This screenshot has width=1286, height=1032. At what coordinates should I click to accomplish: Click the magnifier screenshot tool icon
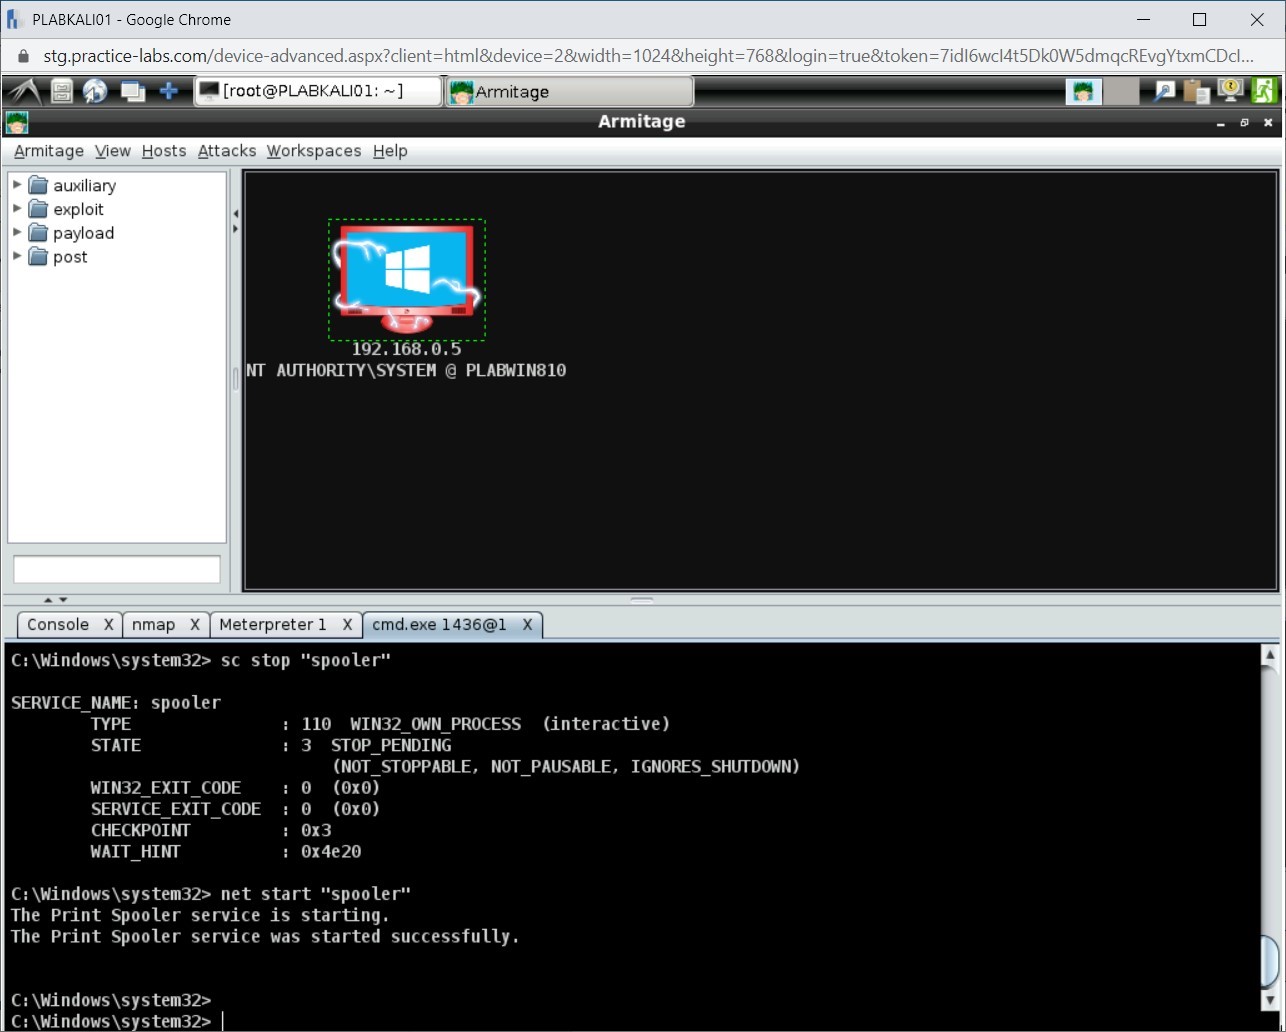point(1163,90)
